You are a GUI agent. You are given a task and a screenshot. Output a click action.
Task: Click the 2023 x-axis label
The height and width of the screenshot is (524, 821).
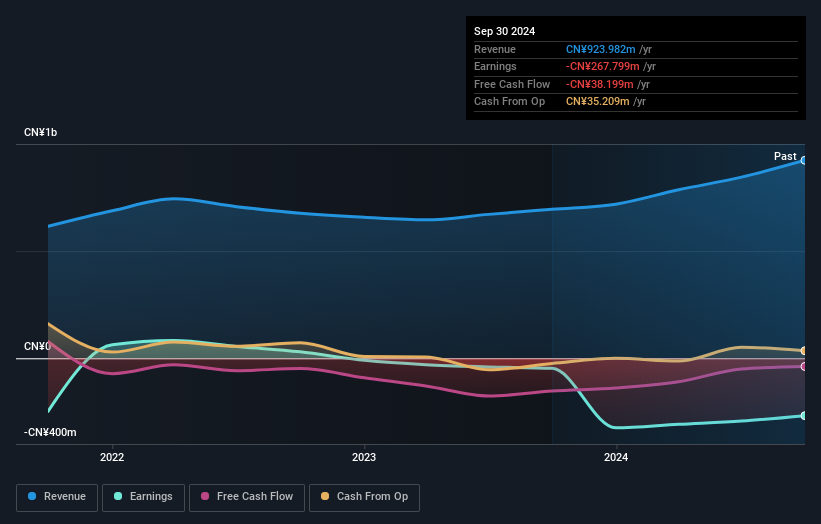coord(364,458)
